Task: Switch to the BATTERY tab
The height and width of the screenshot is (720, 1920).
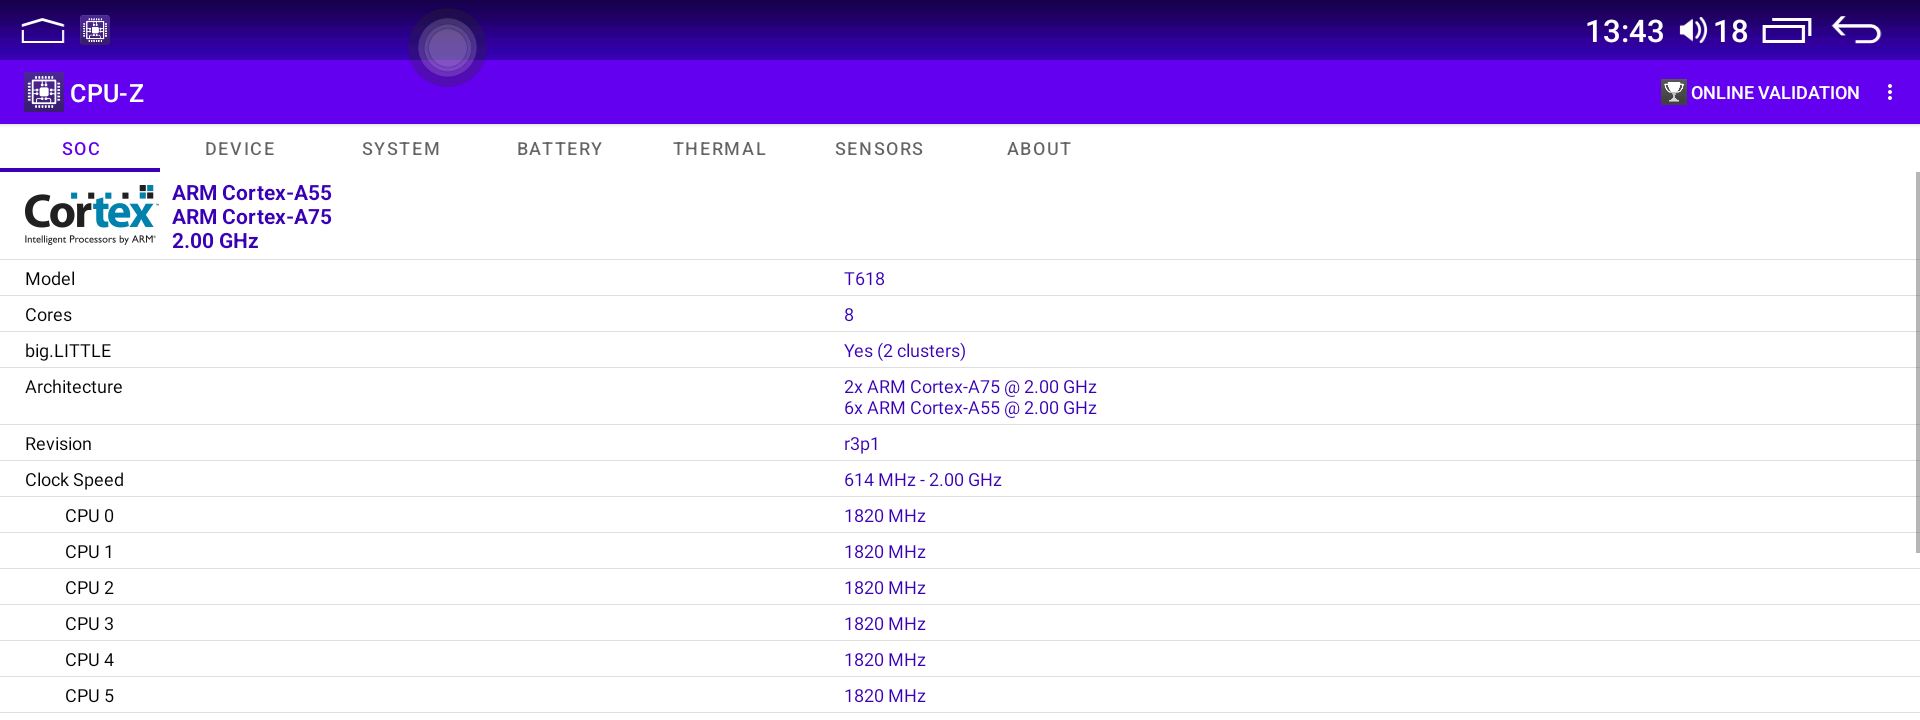Action: [560, 149]
